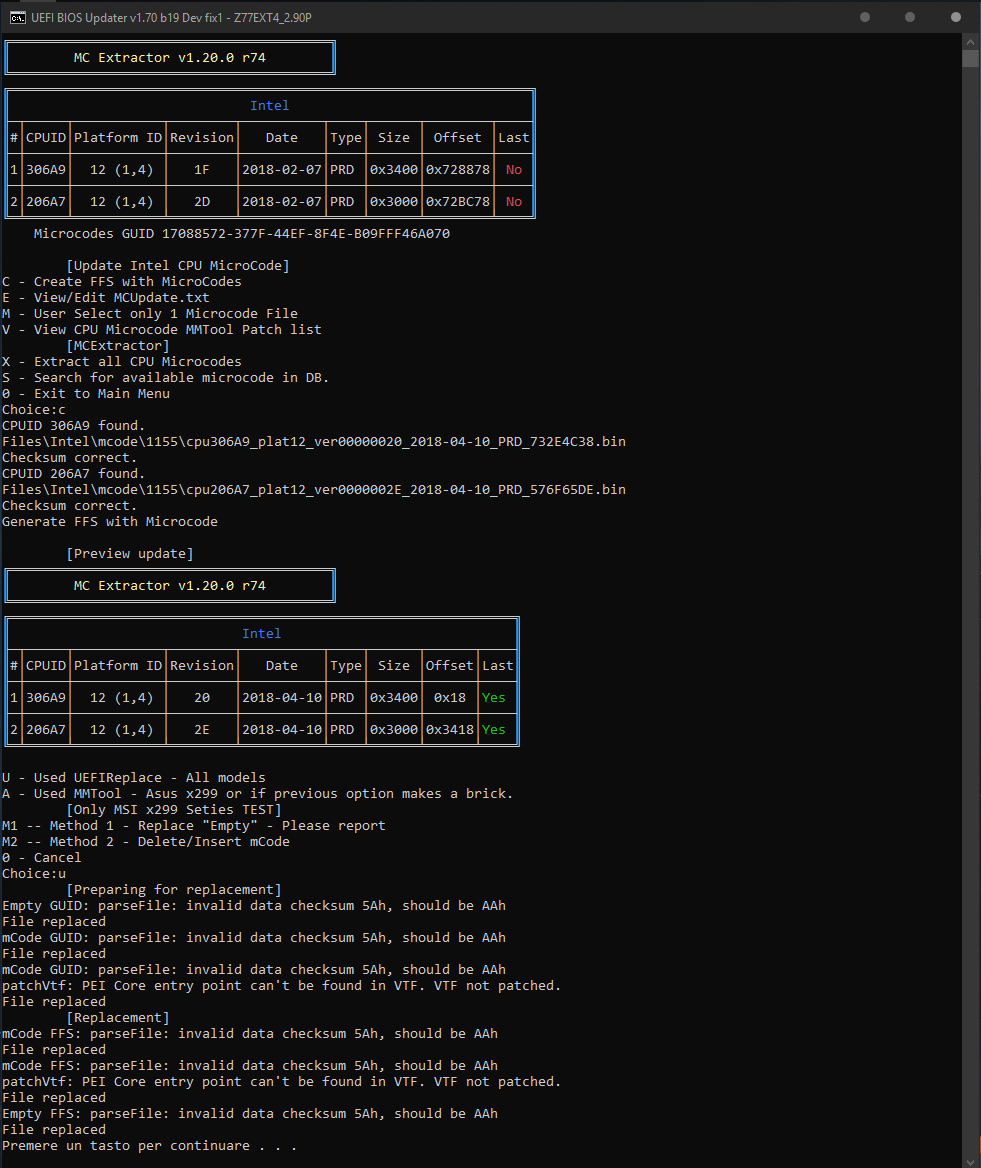
Task: Click '0x728878' offset cell
Action: pos(457,170)
